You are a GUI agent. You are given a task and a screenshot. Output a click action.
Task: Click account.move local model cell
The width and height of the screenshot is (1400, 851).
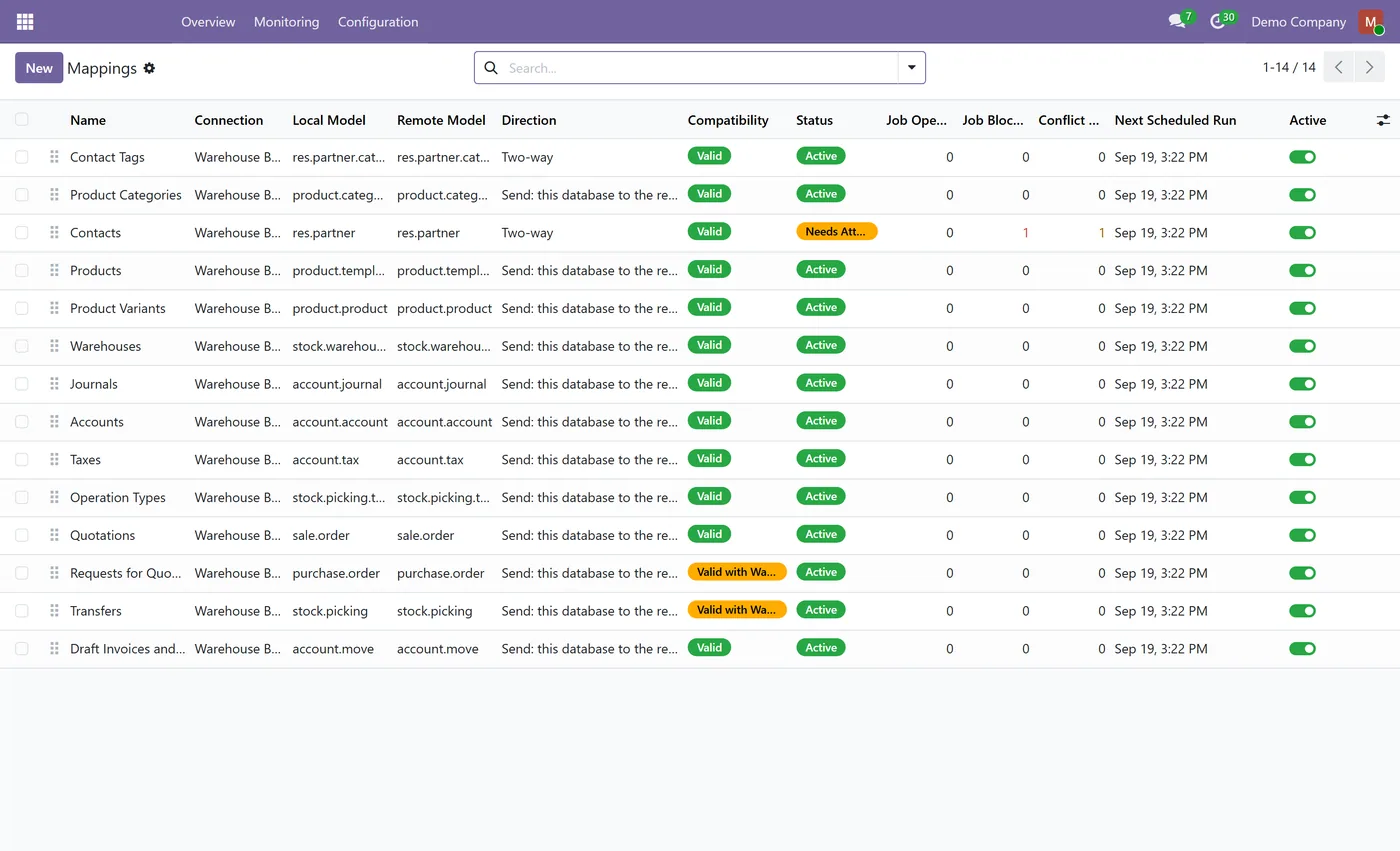click(x=333, y=649)
